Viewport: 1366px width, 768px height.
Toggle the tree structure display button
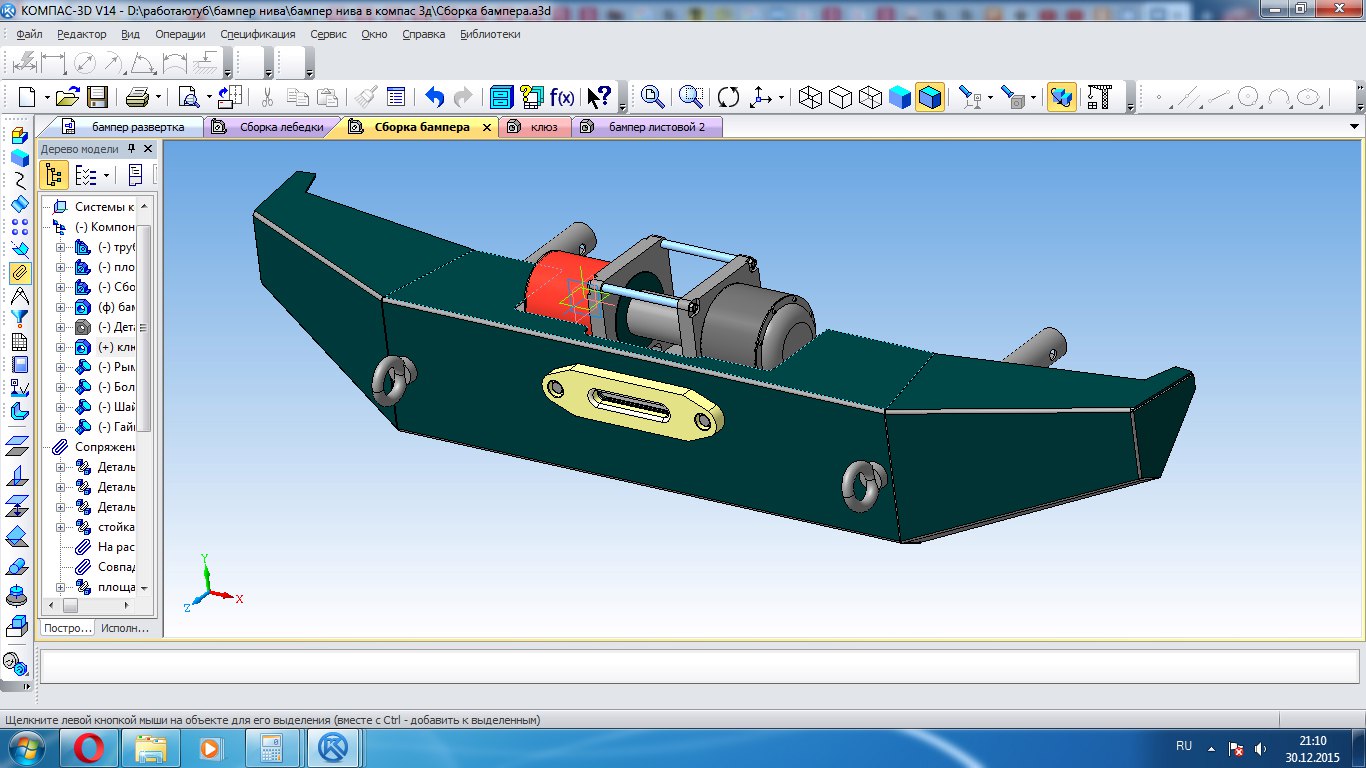[x=54, y=175]
